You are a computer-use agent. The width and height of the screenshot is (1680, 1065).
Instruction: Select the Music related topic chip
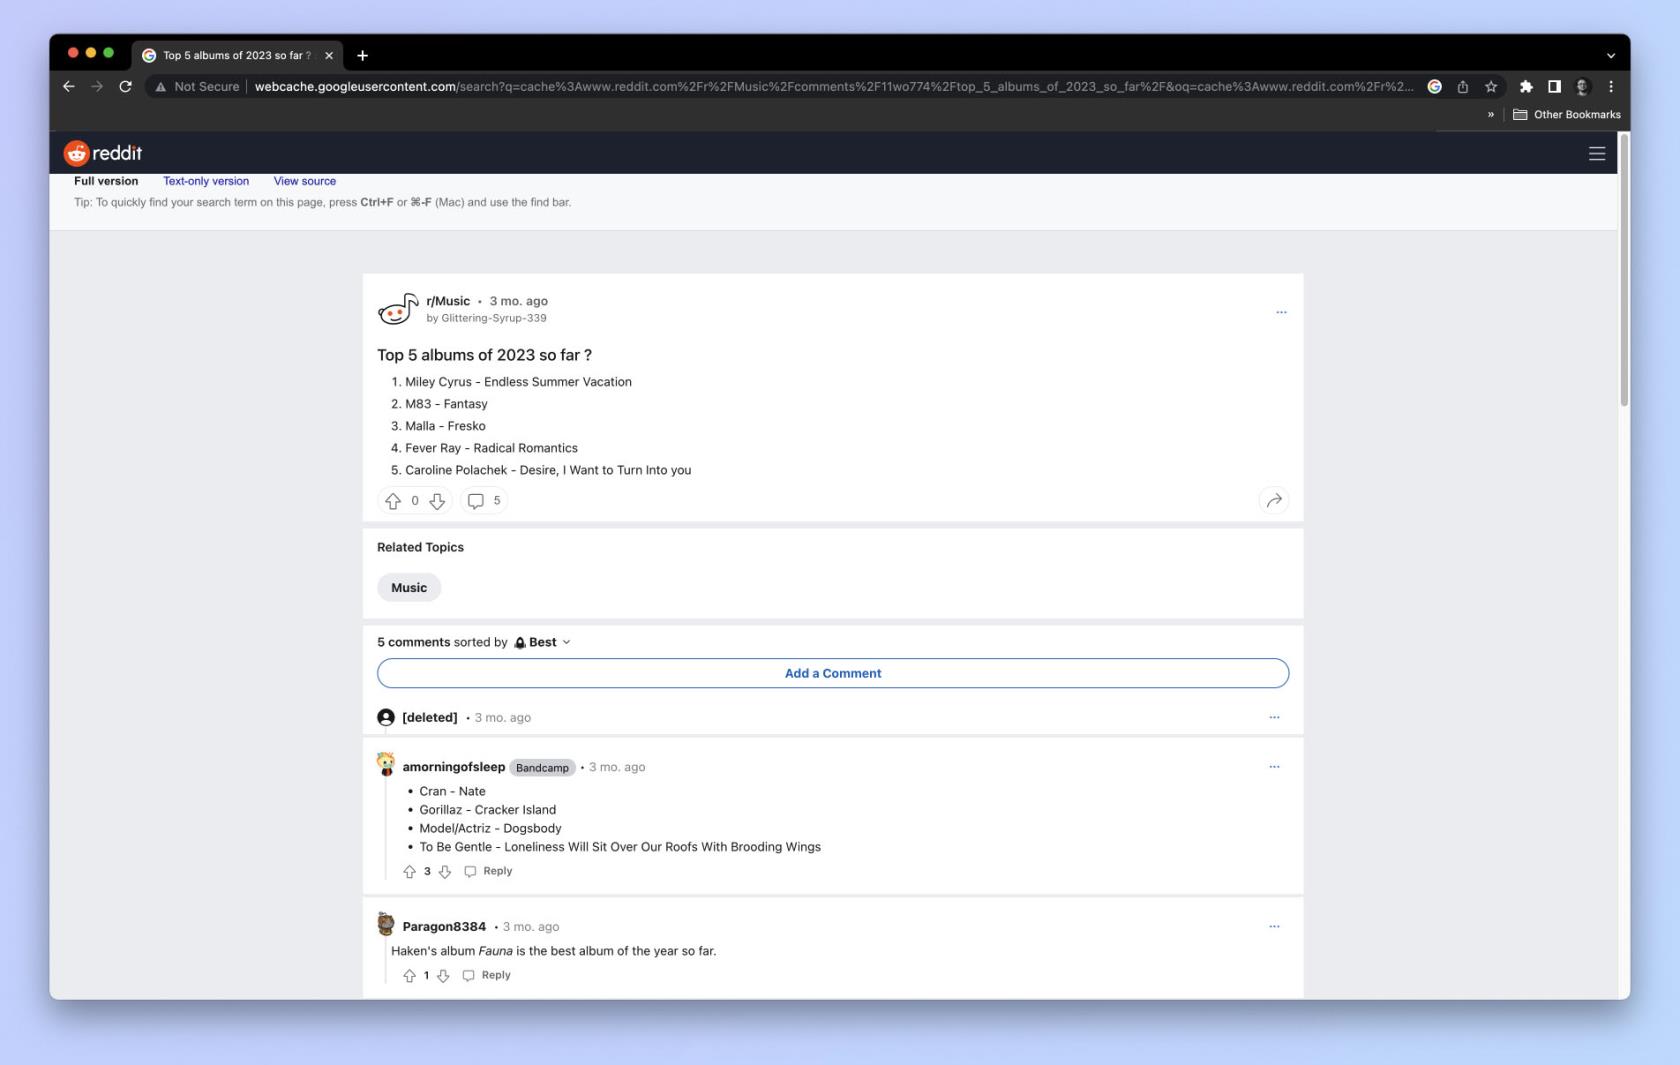tap(409, 588)
